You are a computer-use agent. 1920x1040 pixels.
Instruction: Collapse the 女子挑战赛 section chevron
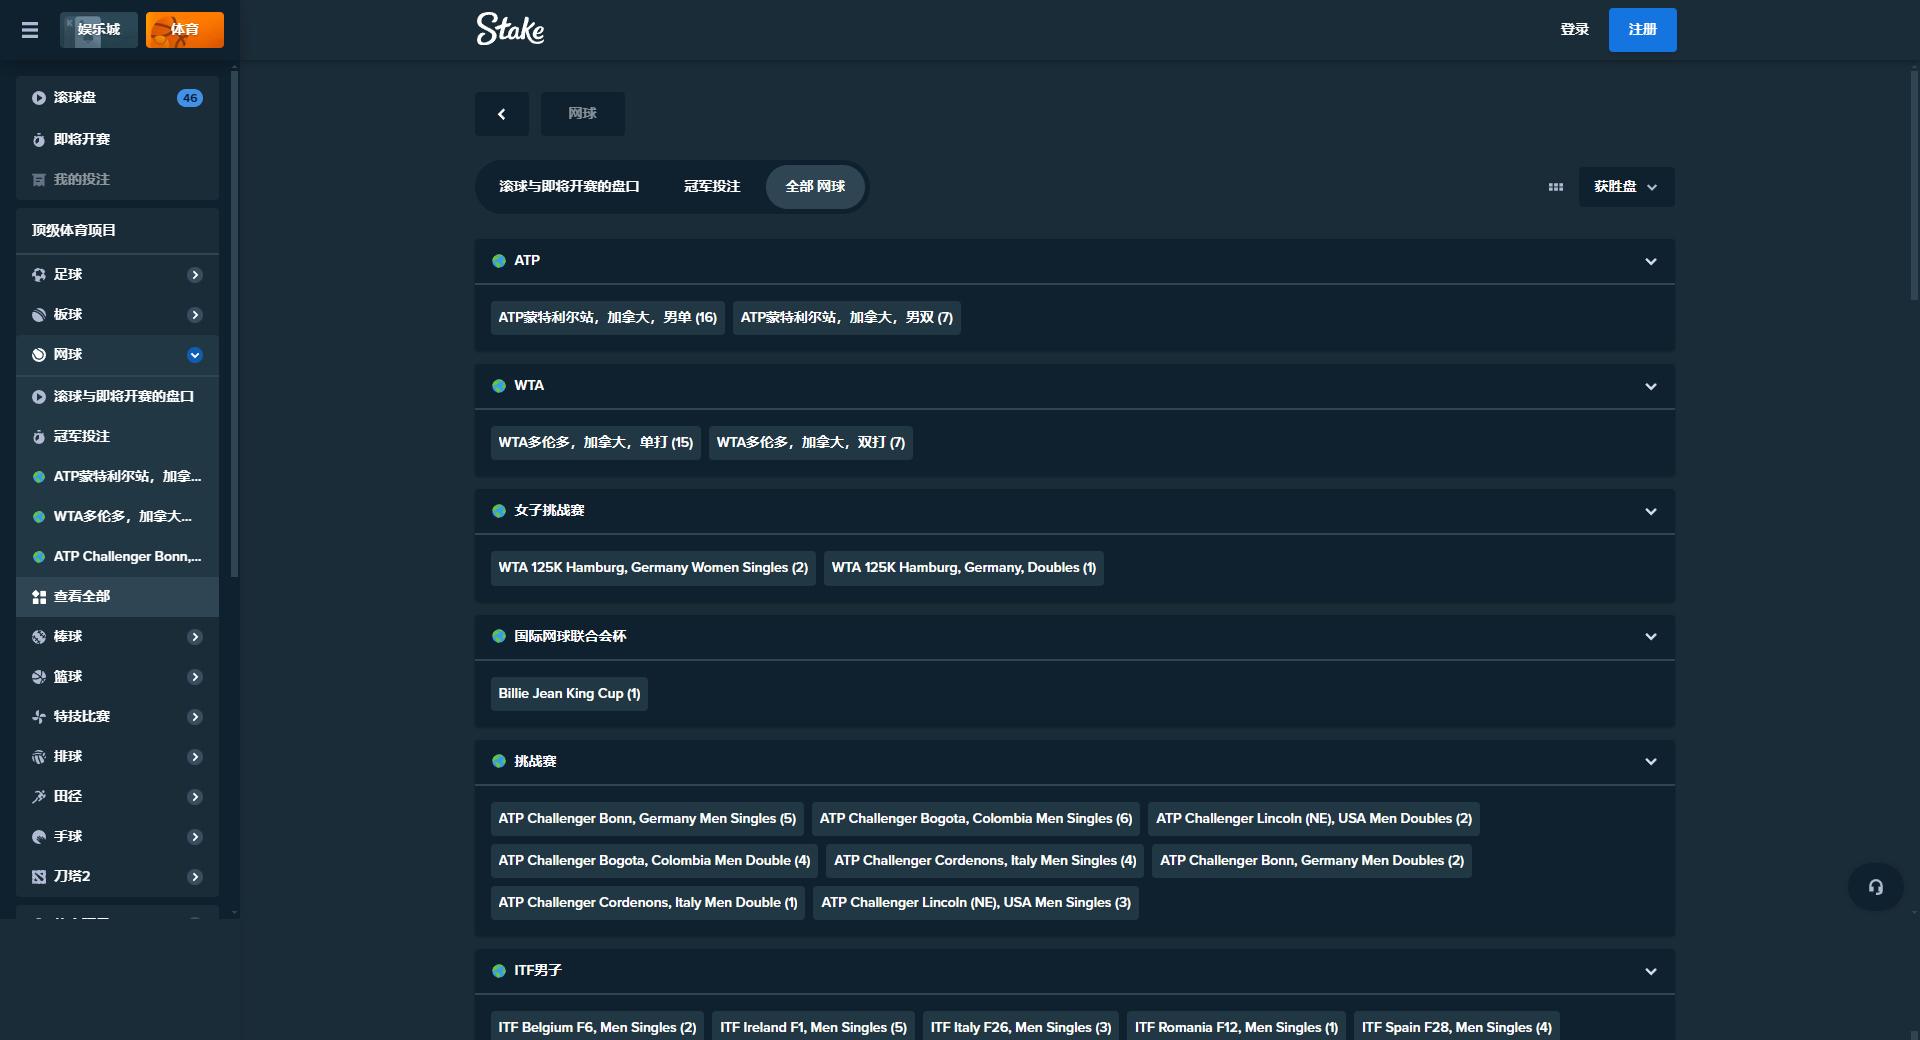[1651, 512]
